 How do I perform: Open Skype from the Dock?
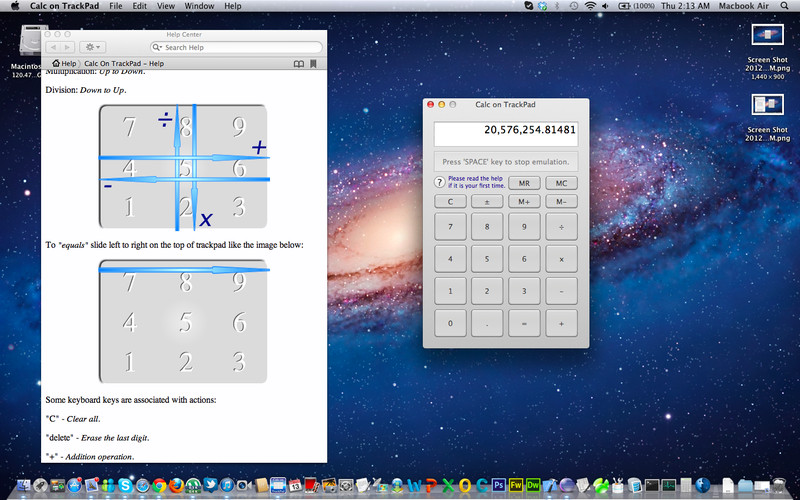coord(126,485)
